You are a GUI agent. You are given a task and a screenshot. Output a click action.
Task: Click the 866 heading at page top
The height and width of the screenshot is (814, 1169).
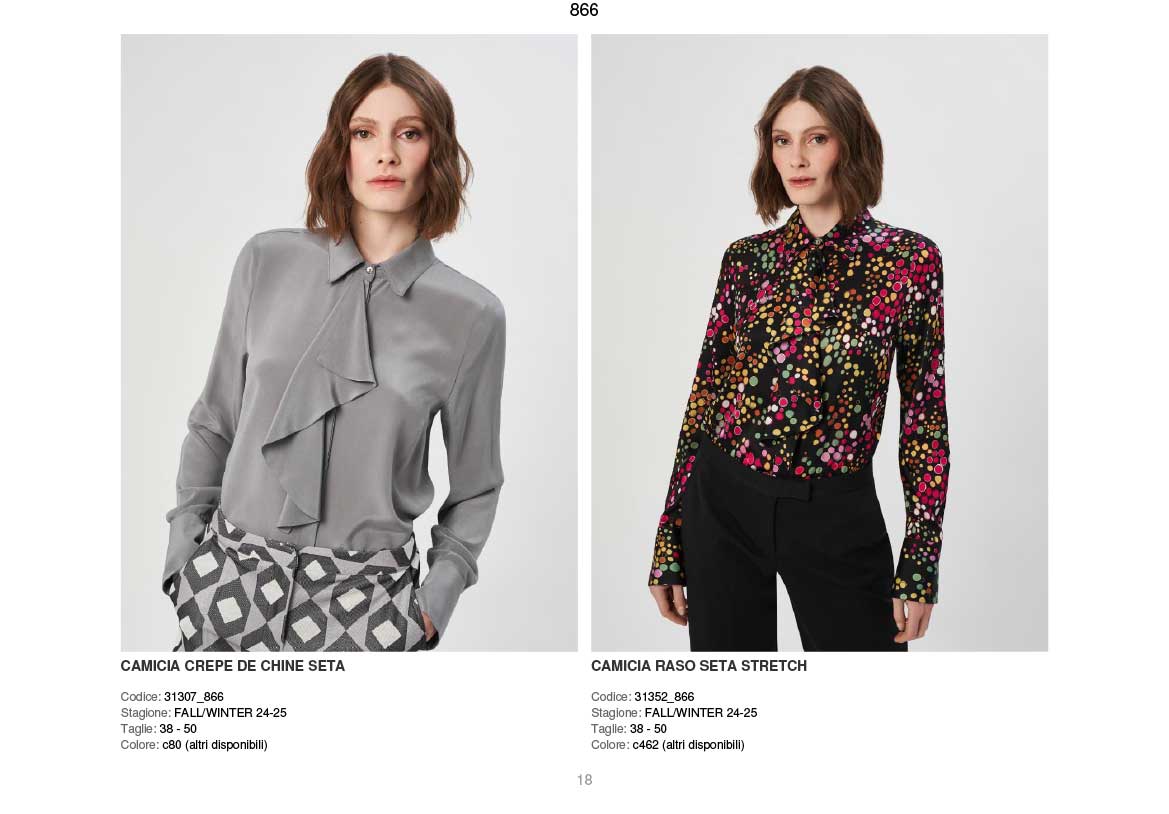click(x=584, y=10)
